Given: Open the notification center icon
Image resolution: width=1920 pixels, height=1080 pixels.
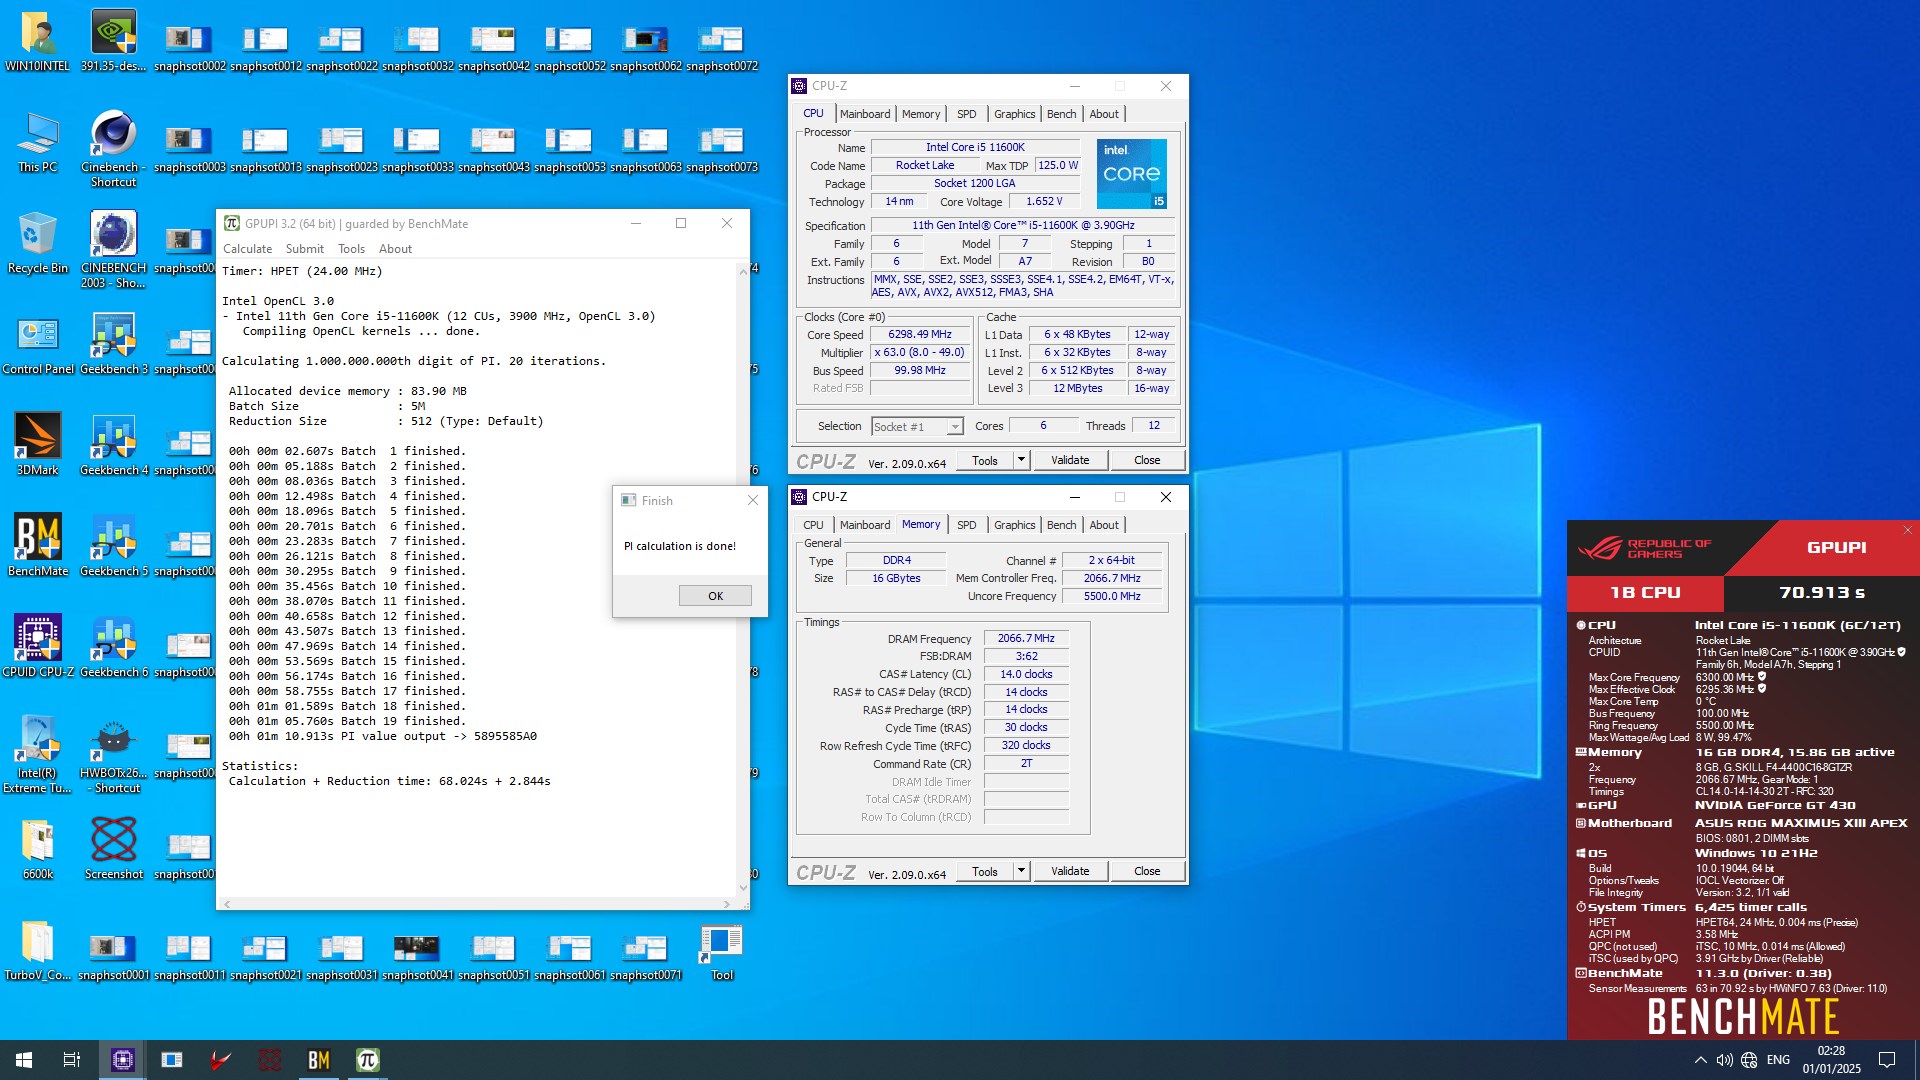Looking at the screenshot, I should [1887, 1060].
